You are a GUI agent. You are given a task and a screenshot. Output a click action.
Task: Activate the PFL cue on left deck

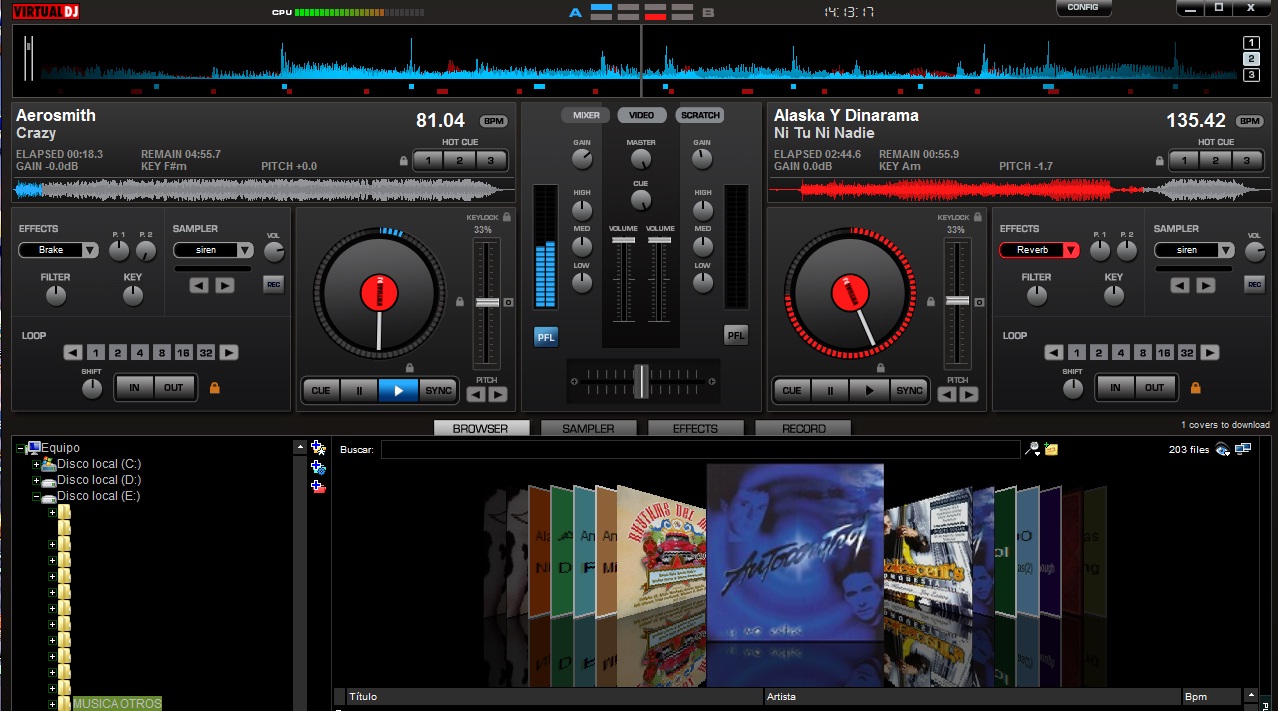coord(545,337)
